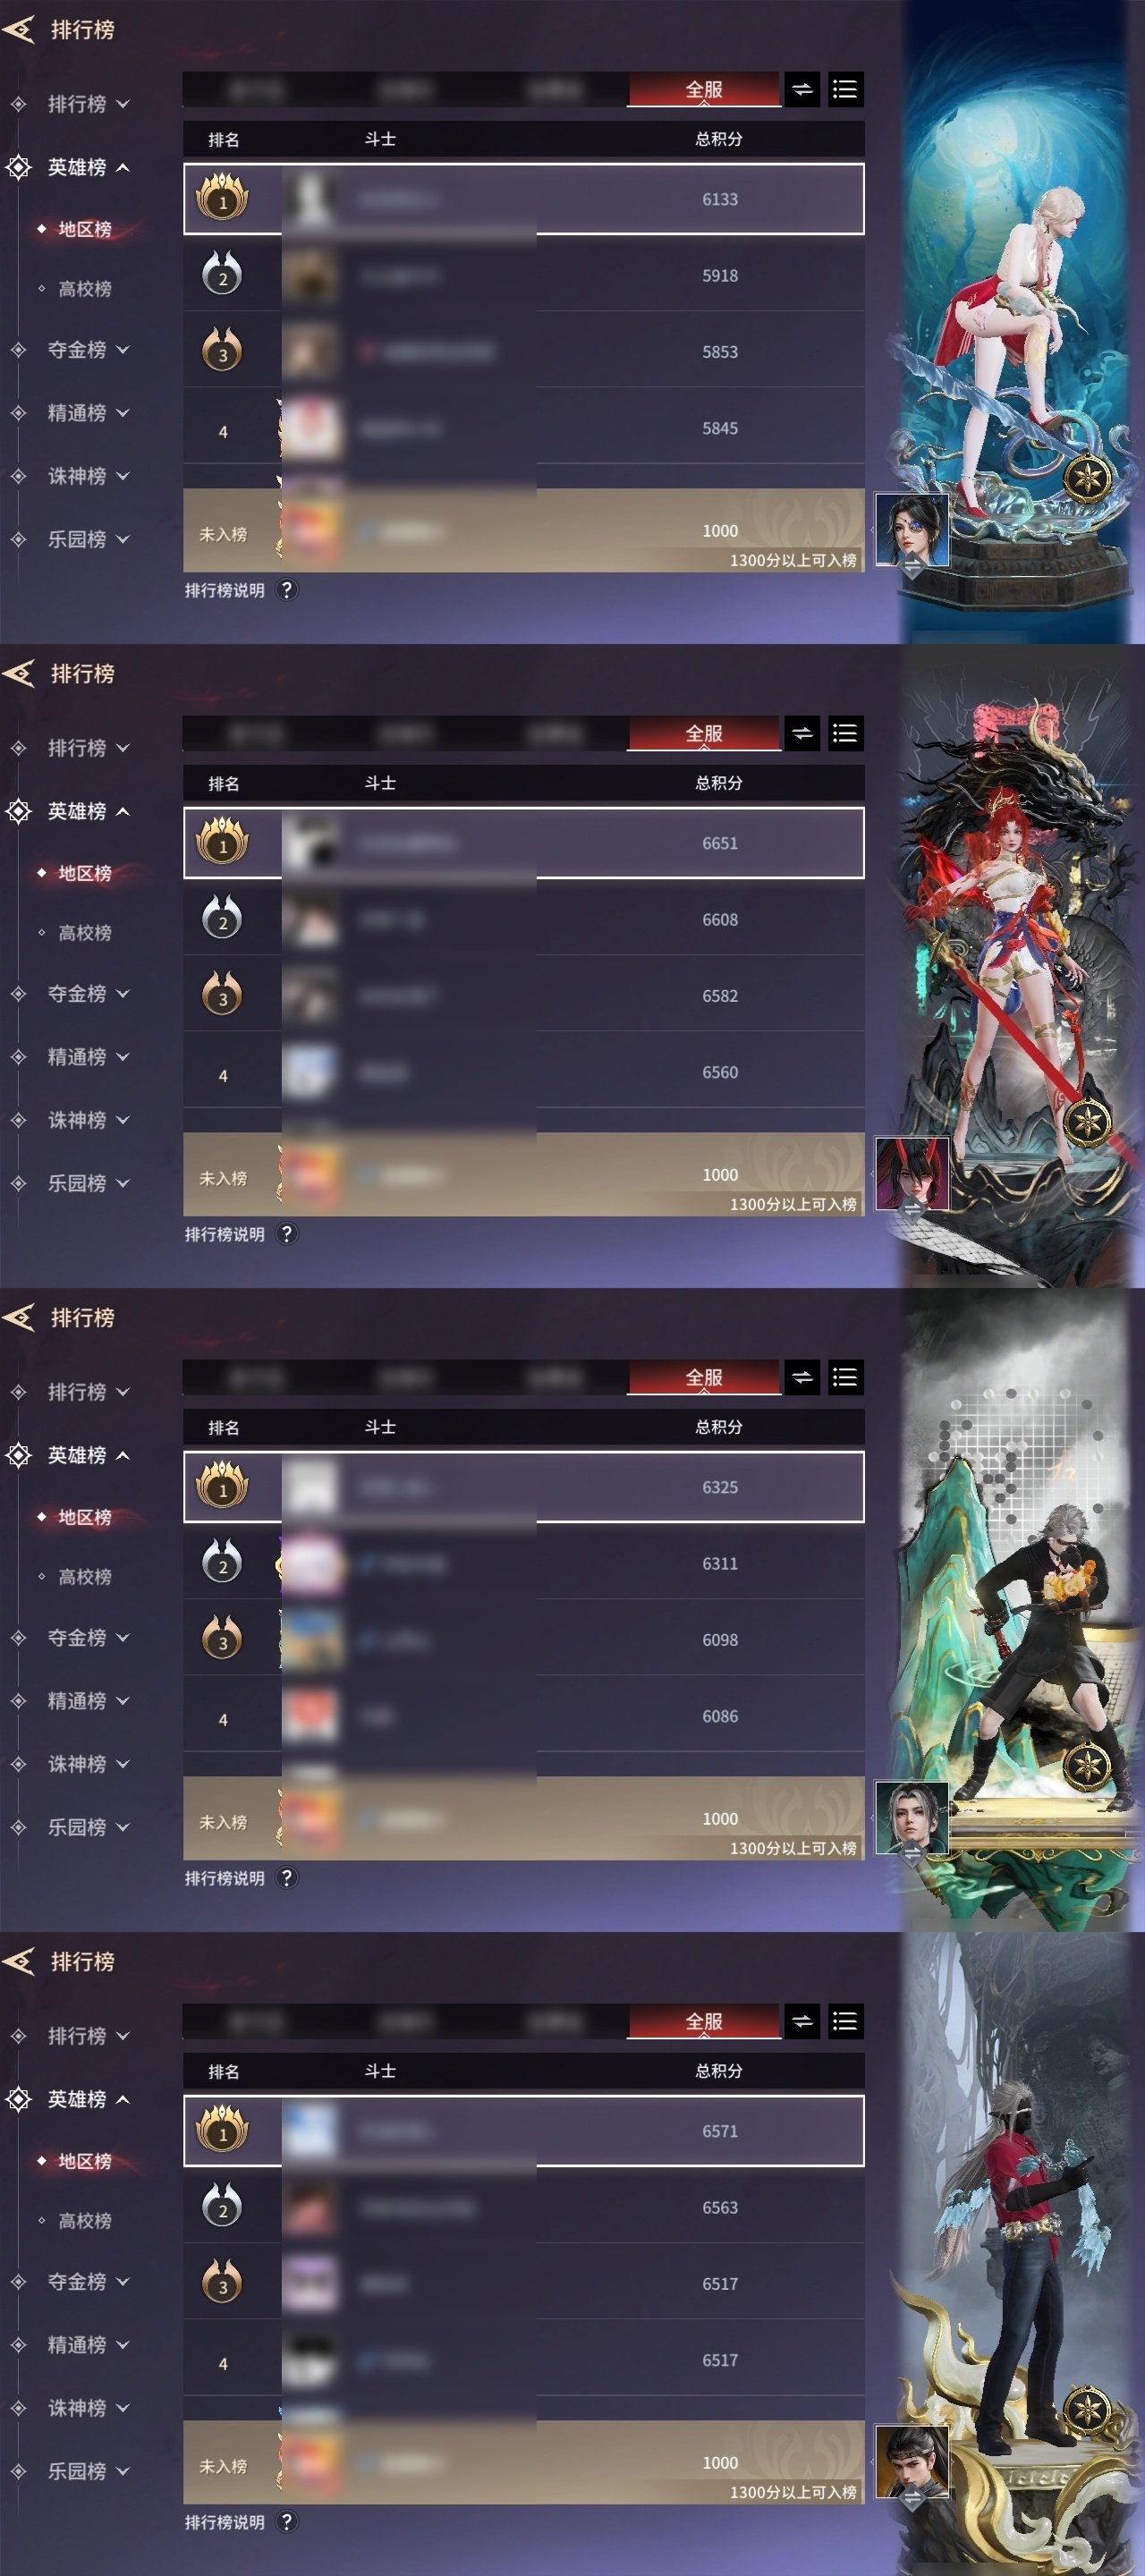
Task: Toggle the list view icon above the 6571 leaderboard
Action: [845, 2022]
